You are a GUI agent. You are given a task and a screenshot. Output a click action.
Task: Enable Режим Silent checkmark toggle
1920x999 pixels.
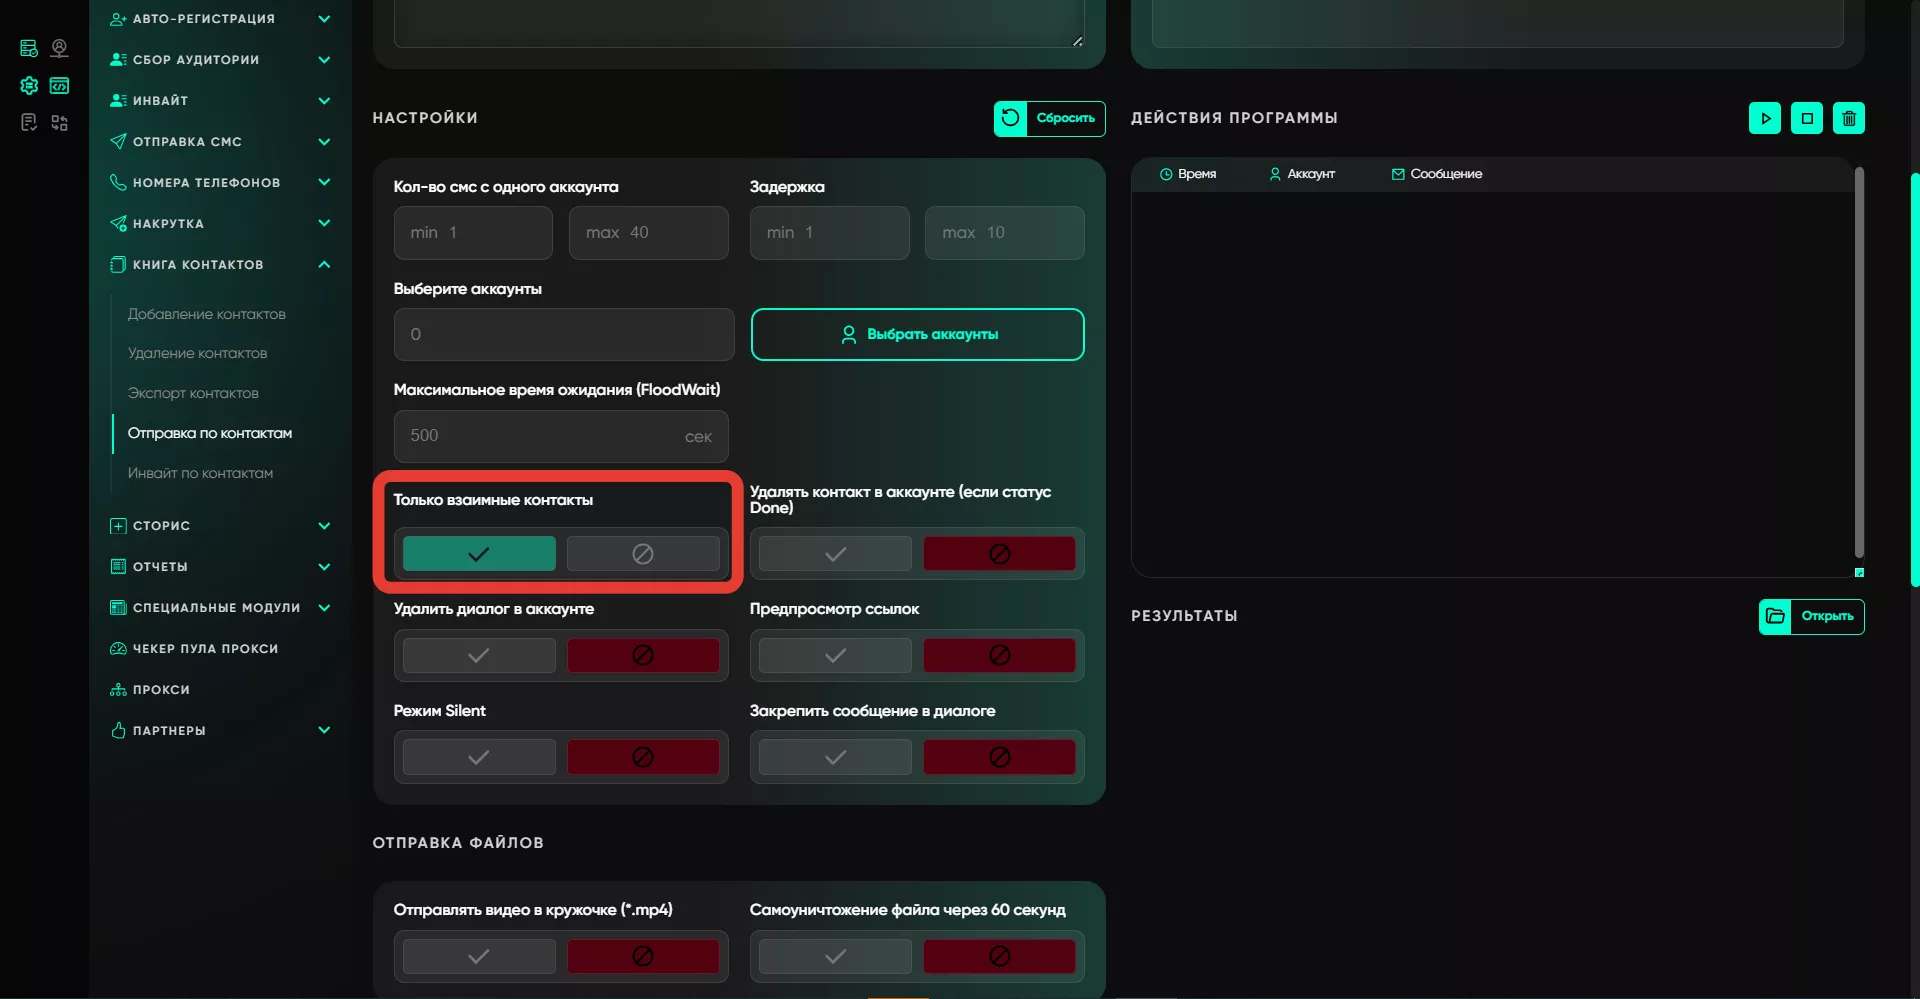(479, 757)
